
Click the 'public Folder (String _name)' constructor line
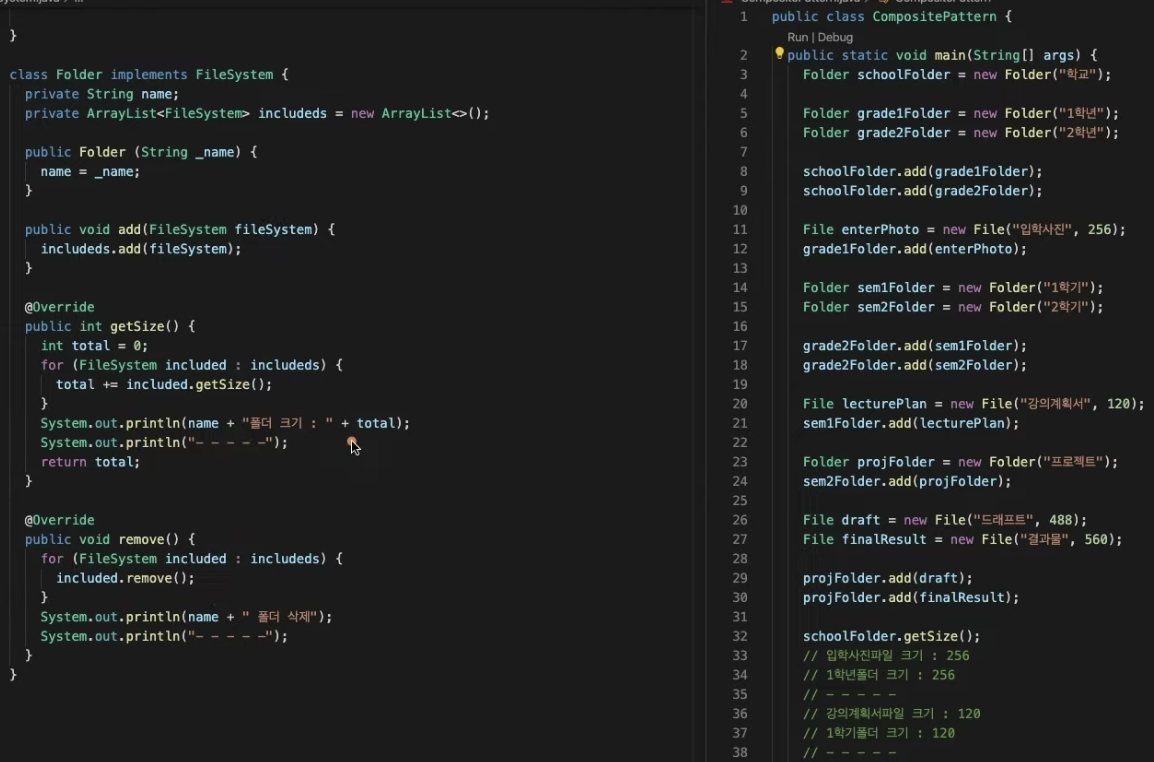coord(141,152)
